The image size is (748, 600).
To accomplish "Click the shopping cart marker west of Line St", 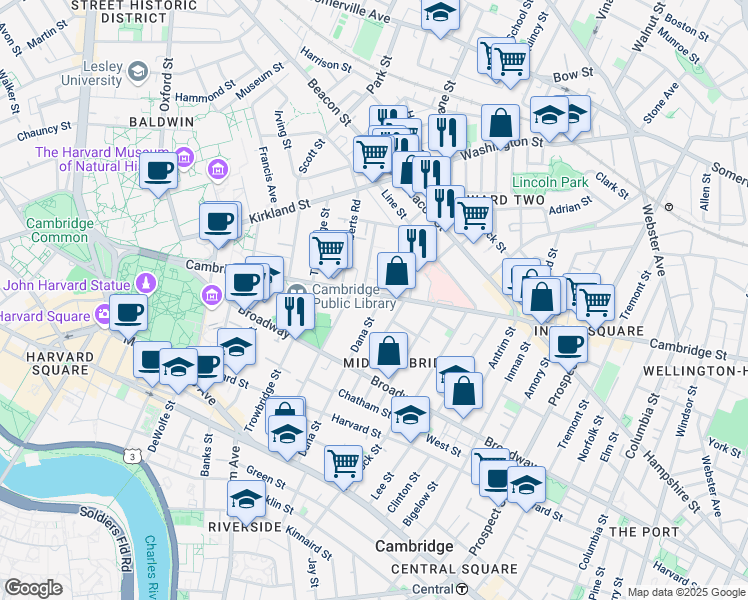I will 373,159.
